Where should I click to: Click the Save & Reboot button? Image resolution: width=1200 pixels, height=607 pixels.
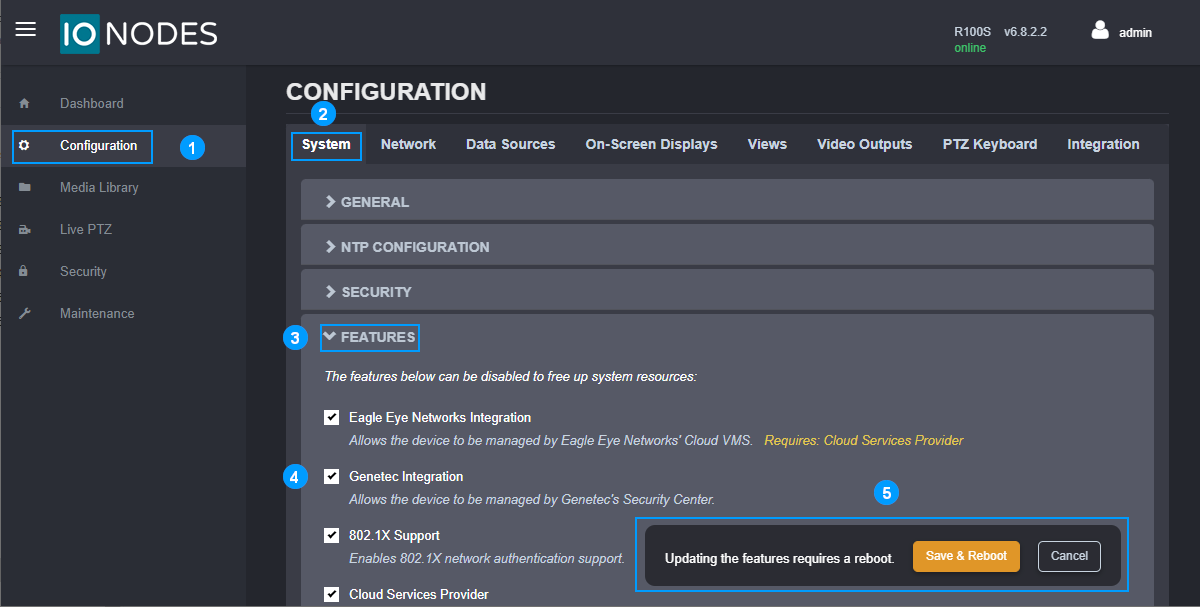coord(966,556)
